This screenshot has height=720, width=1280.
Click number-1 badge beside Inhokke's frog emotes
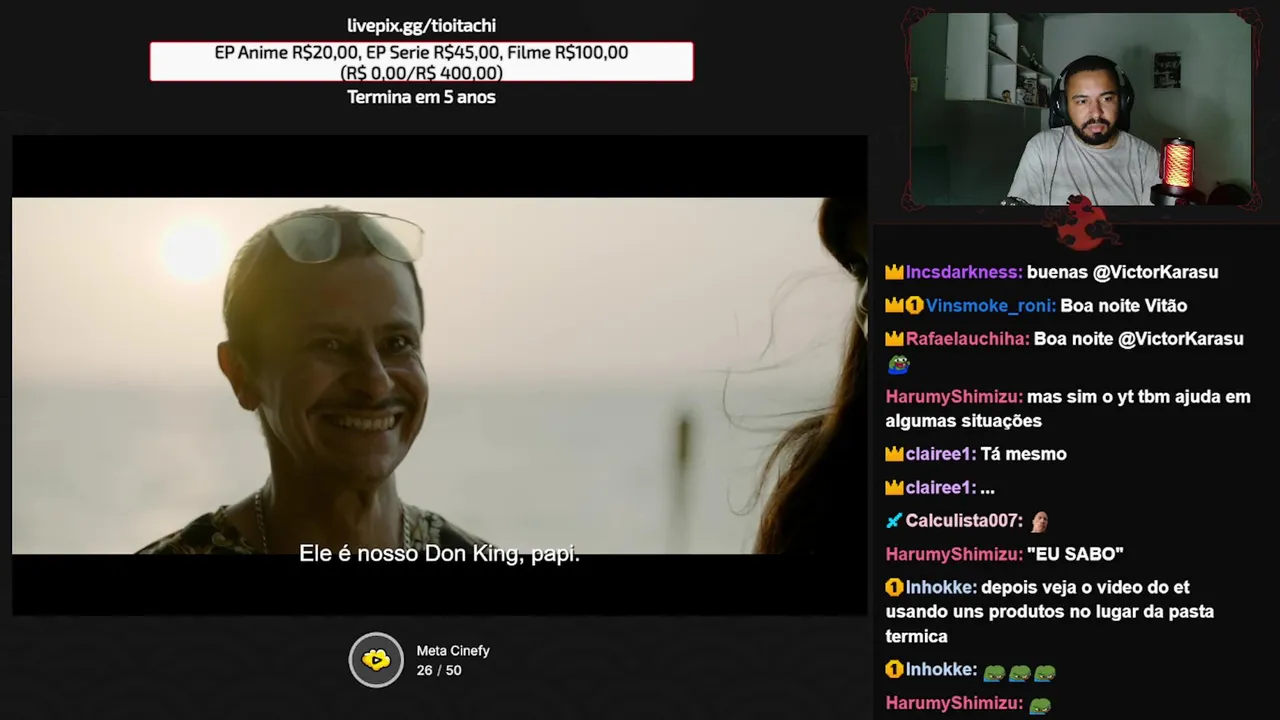894,670
